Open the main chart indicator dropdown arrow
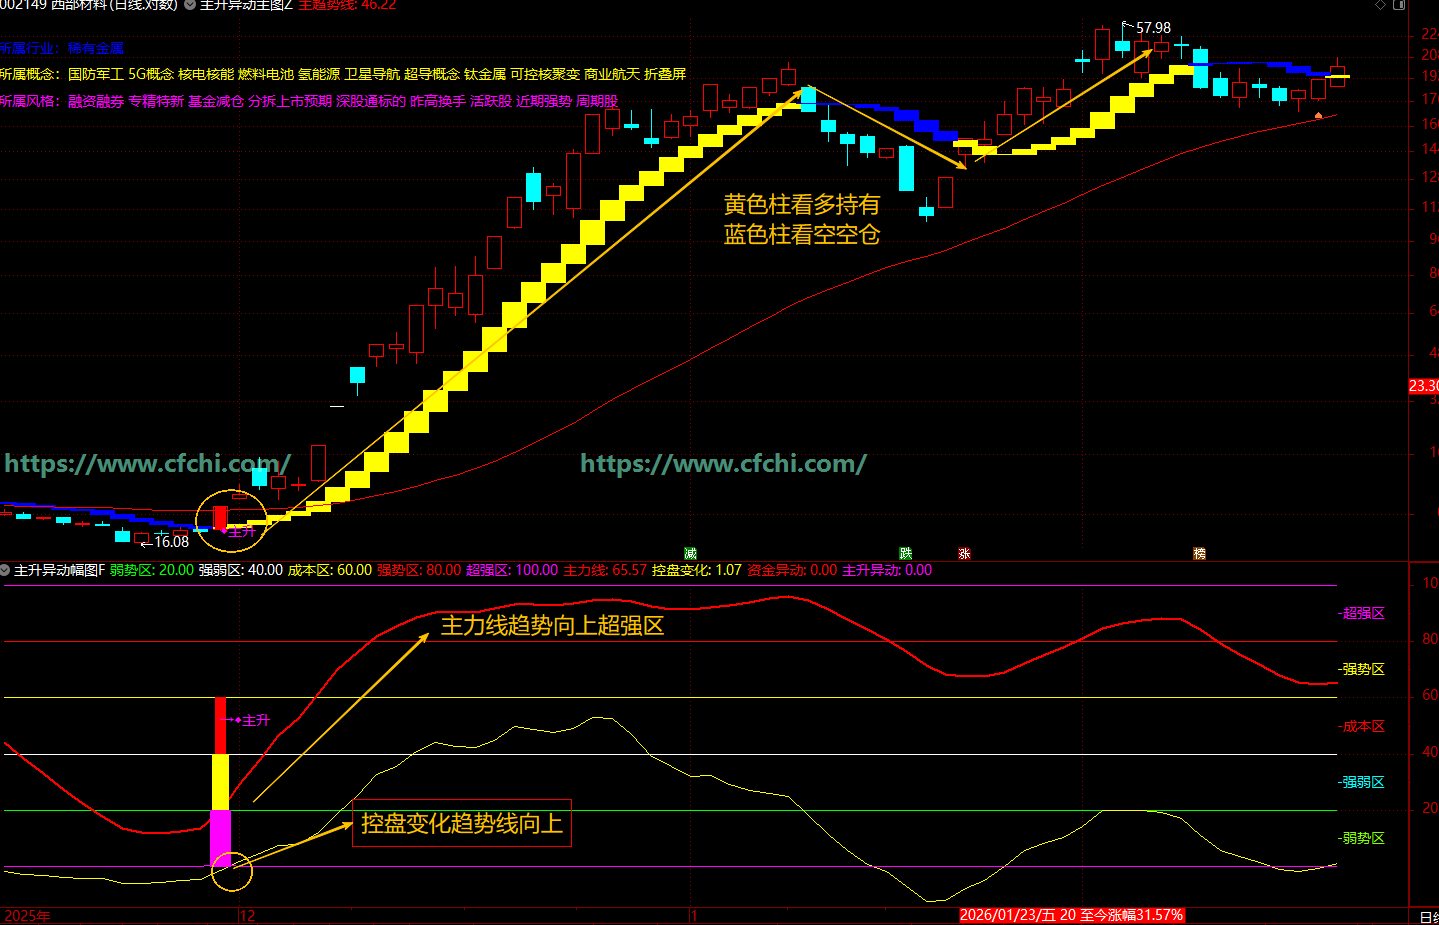The height and width of the screenshot is (925, 1439). click(x=190, y=5)
